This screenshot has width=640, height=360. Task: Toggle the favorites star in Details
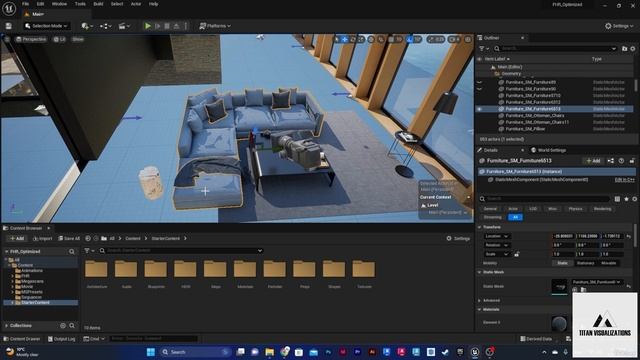tap(627, 199)
